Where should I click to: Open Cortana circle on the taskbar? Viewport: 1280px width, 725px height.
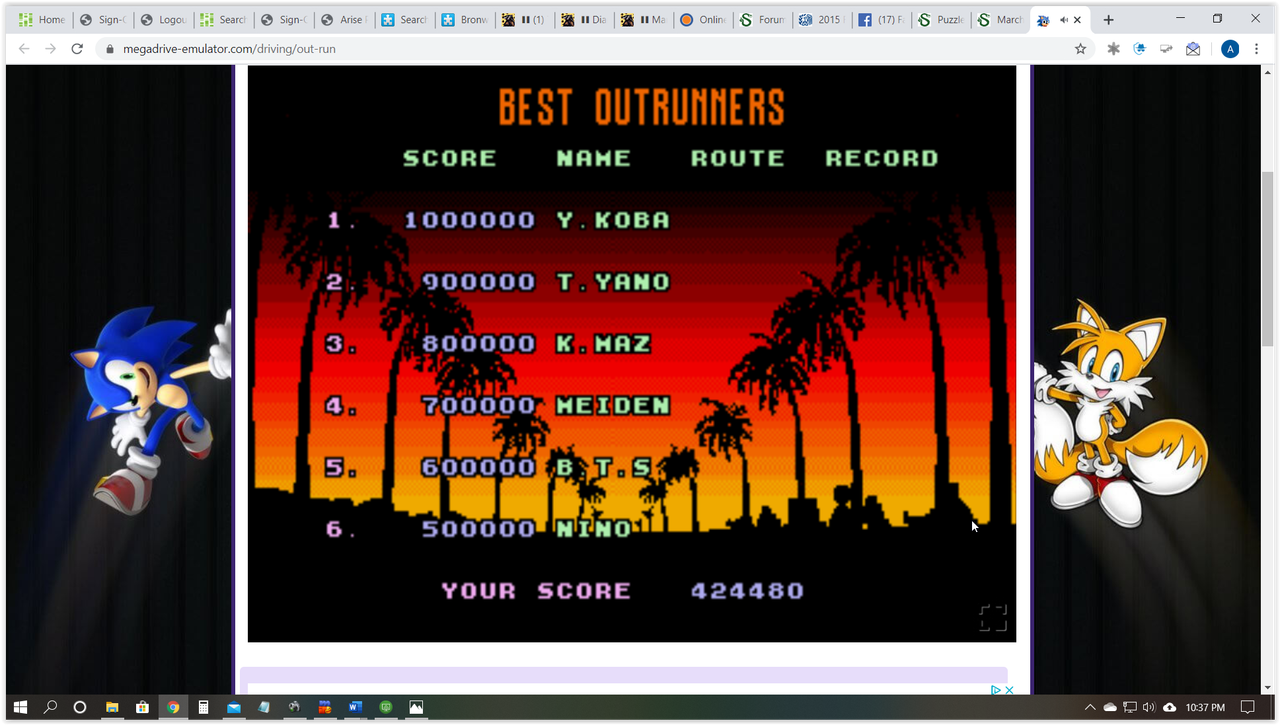point(81,707)
